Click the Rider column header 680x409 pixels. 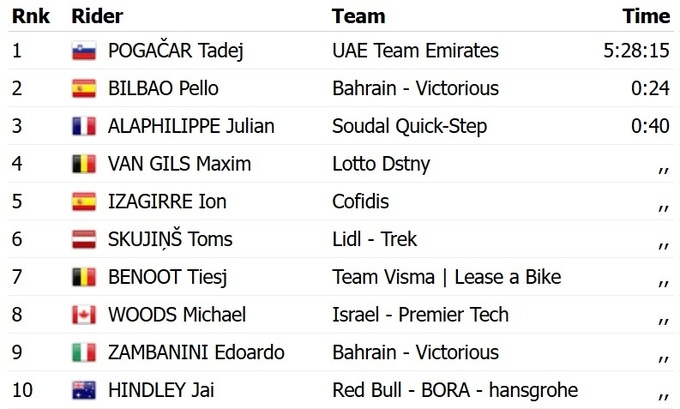coord(96,16)
